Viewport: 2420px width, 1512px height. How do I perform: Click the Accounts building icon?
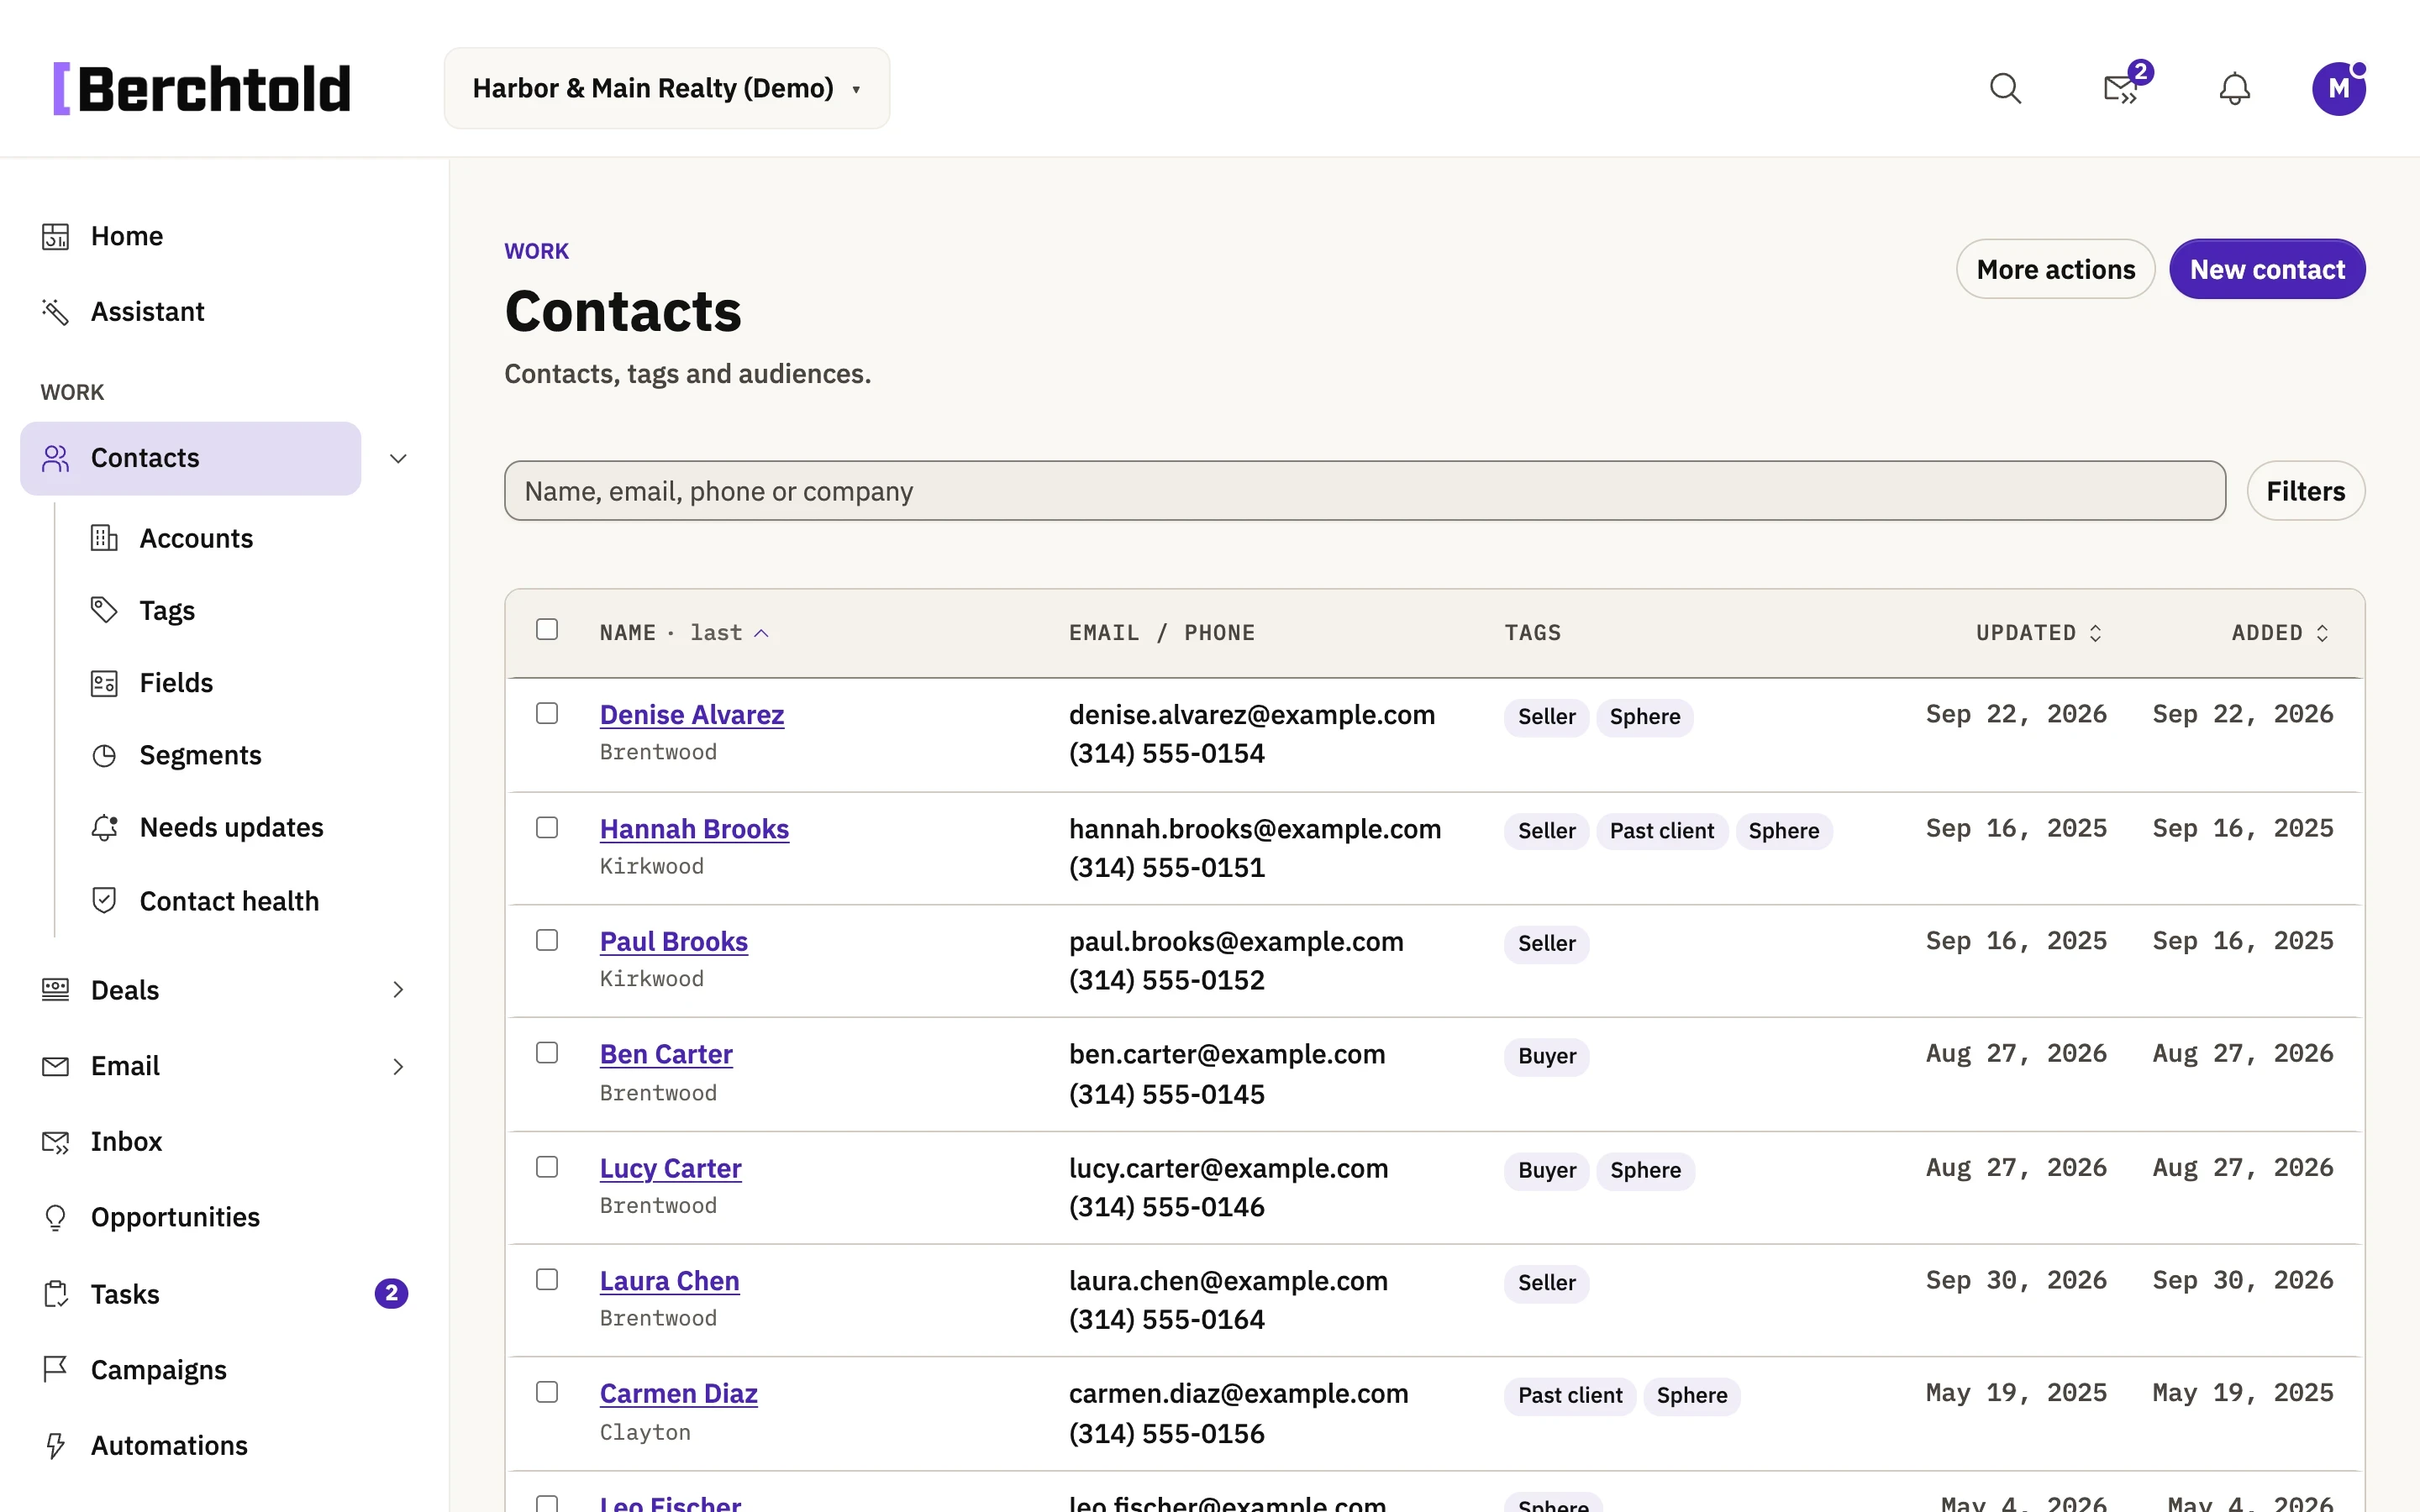click(104, 538)
